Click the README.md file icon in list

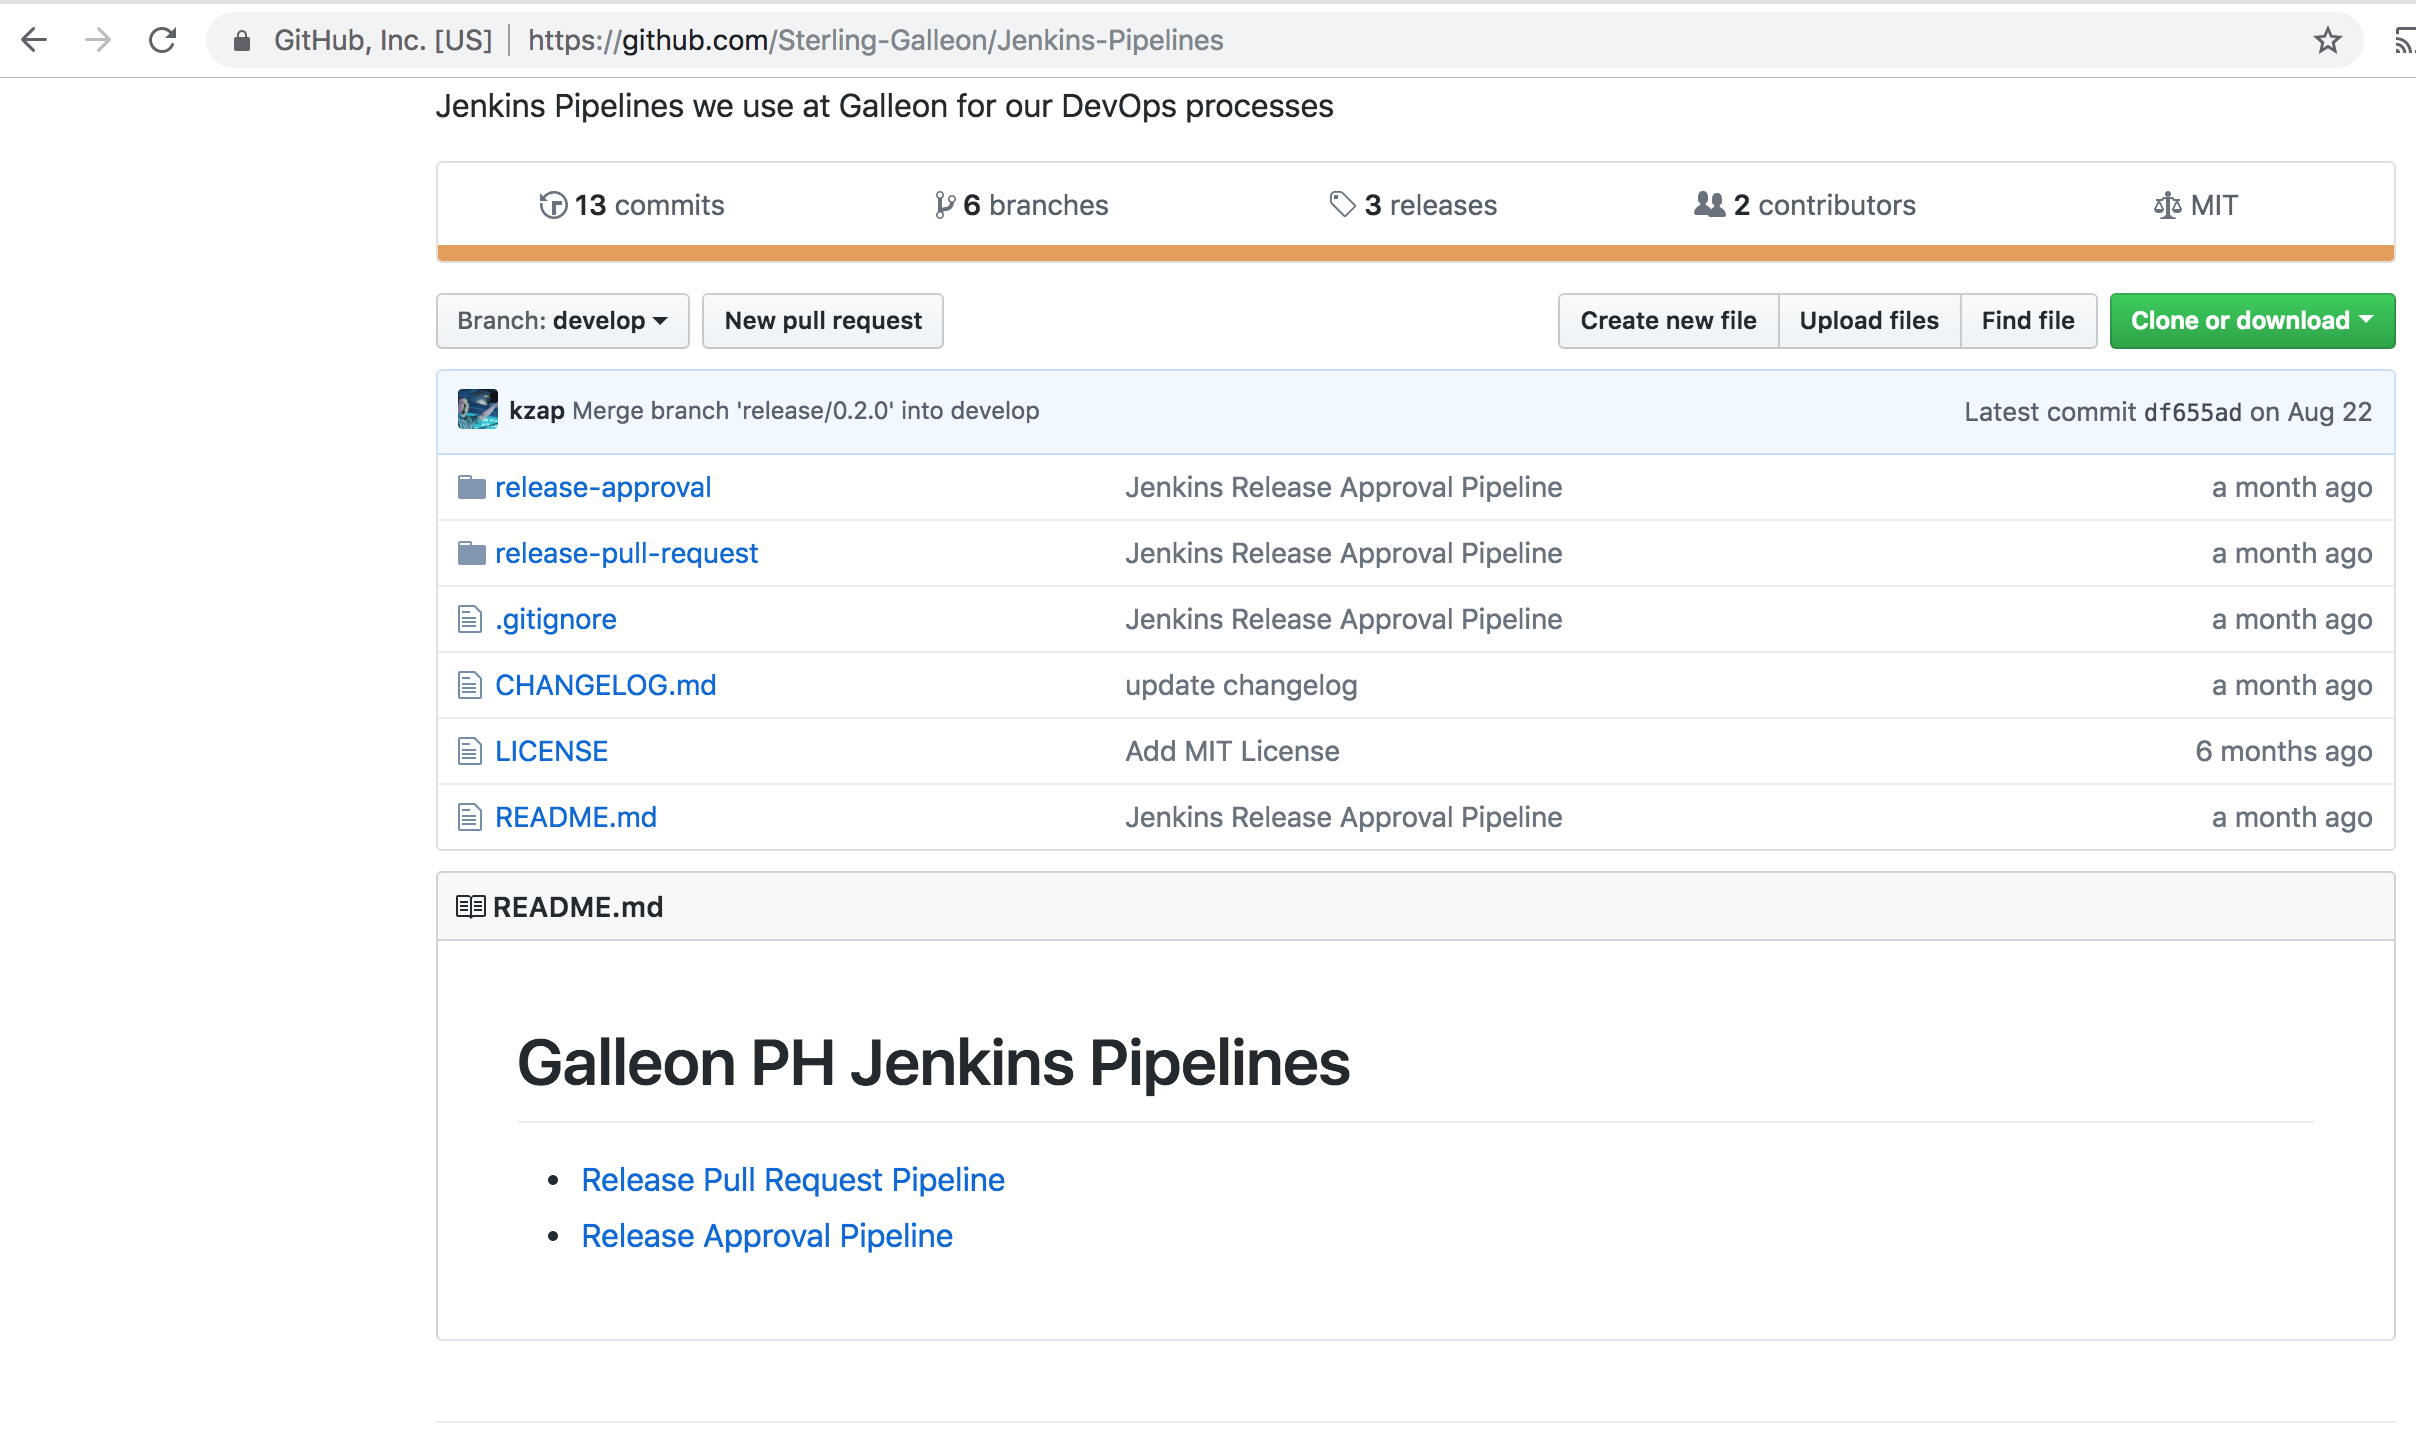(470, 817)
